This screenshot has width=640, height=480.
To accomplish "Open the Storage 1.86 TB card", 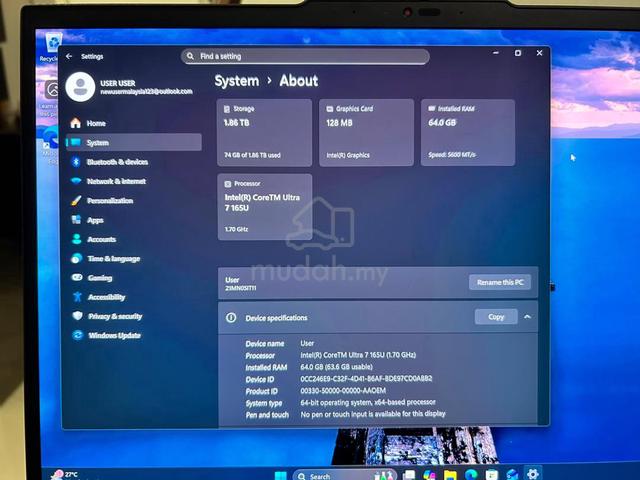I will [x=264, y=133].
